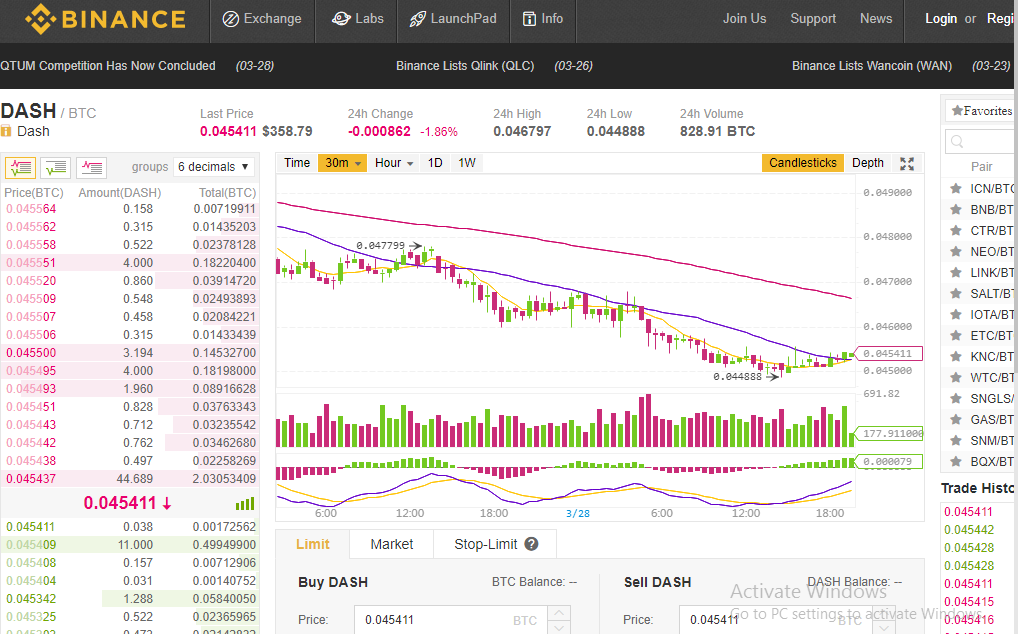Switch chart to Candlesticks view
The width and height of the screenshot is (1018, 634).
[802, 163]
